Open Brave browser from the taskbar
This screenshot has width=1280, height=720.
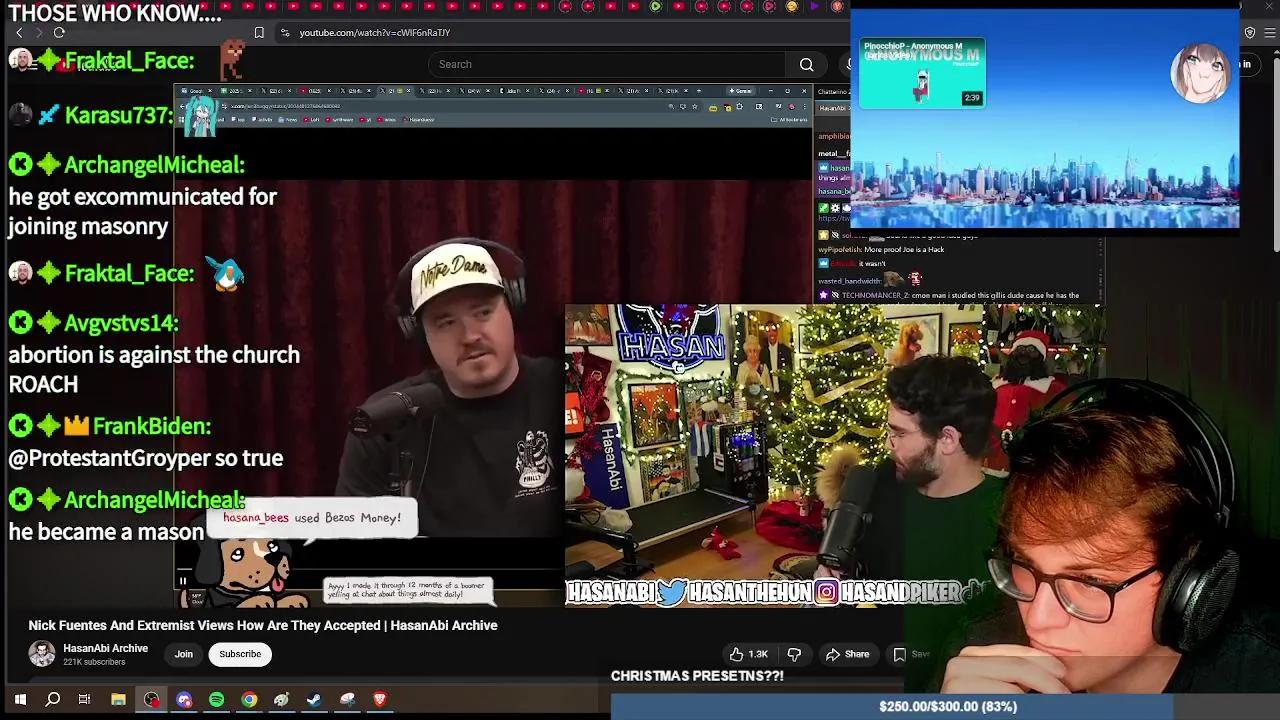coord(380,700)
